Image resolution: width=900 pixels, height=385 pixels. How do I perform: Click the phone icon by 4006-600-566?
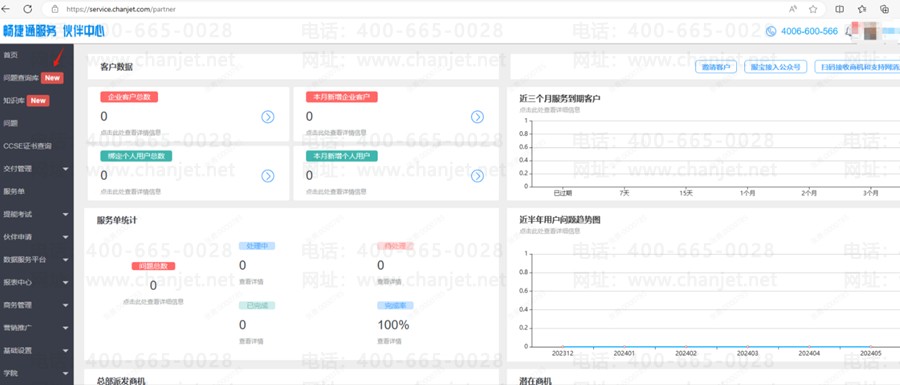point(771,32)
